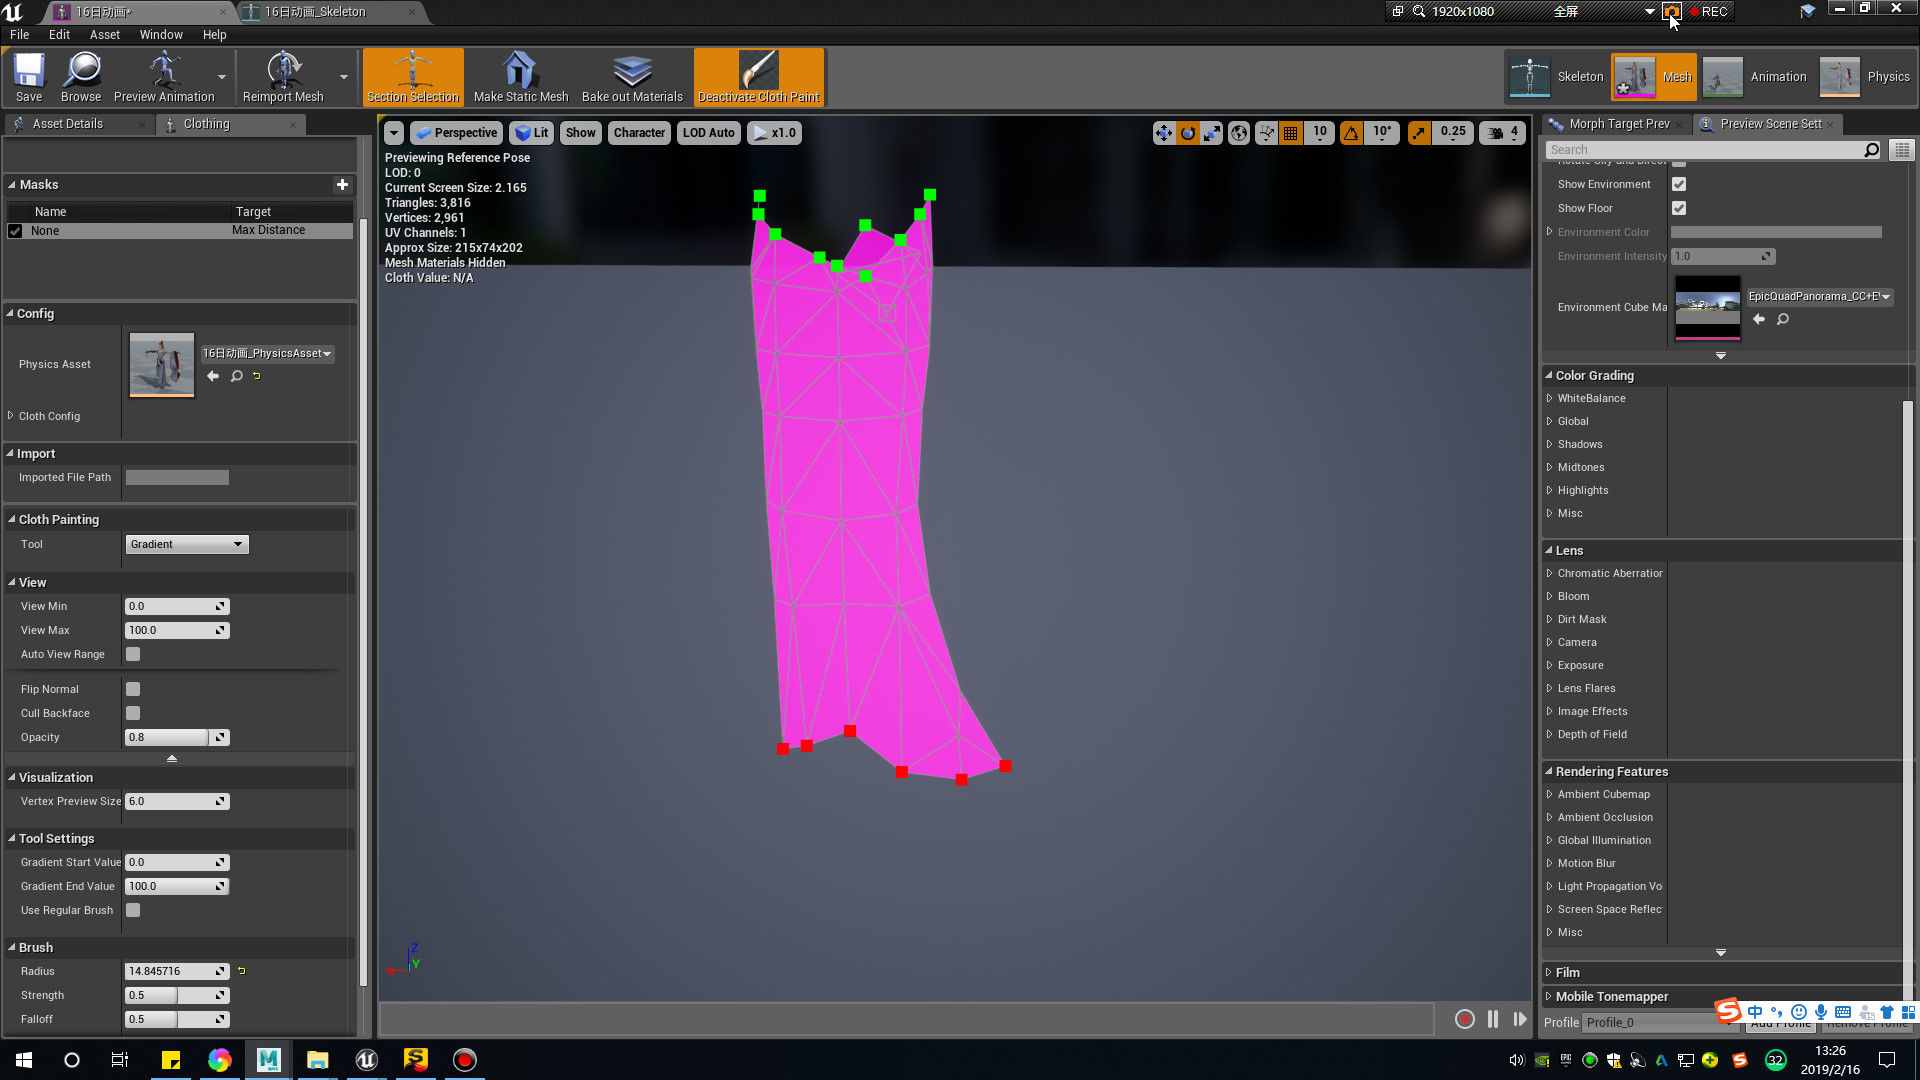Click the LOD Auto button
Image resolution: width=1920 pixels, height=1080 pixels.
[708, 133]
